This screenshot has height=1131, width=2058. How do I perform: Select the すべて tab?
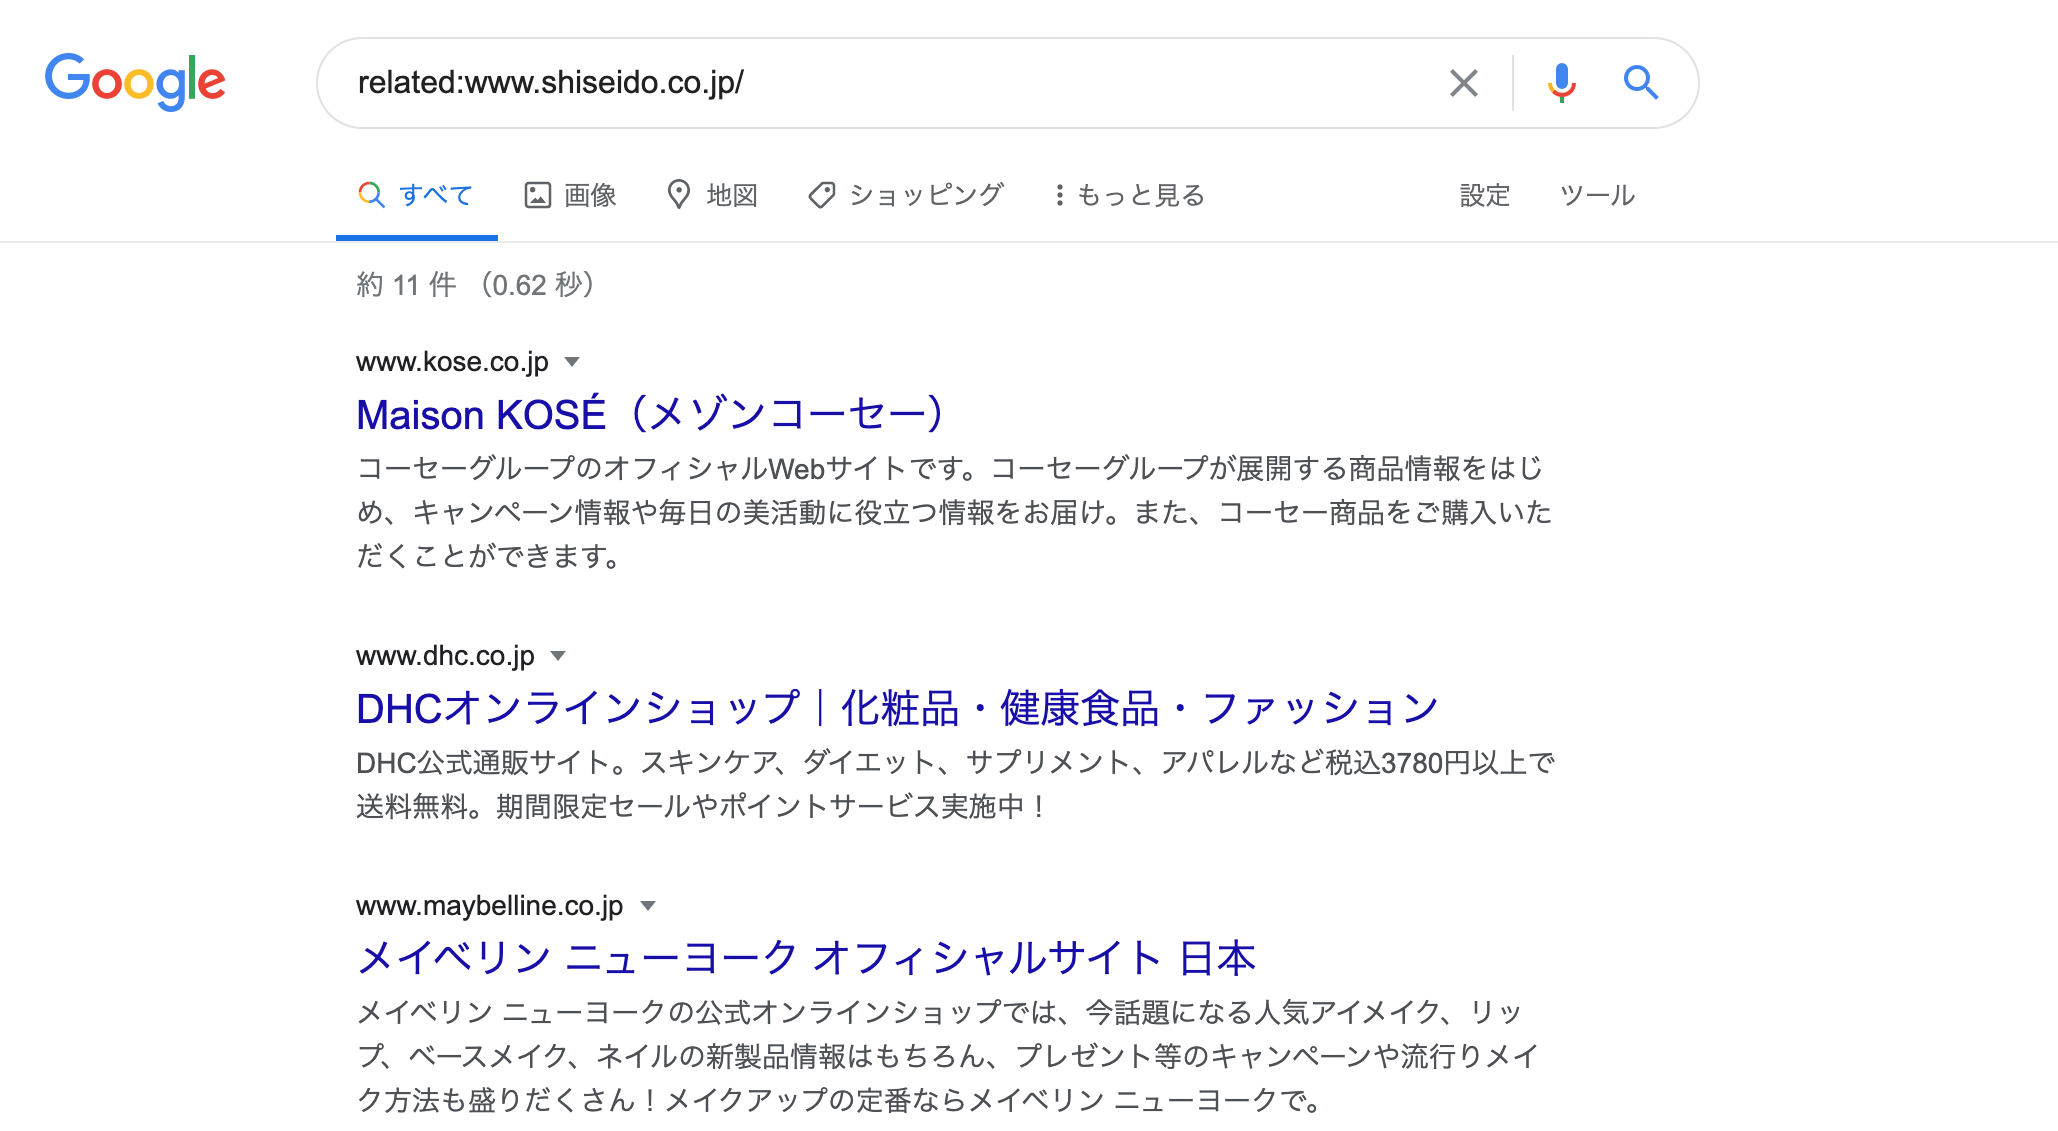(416, 195)
